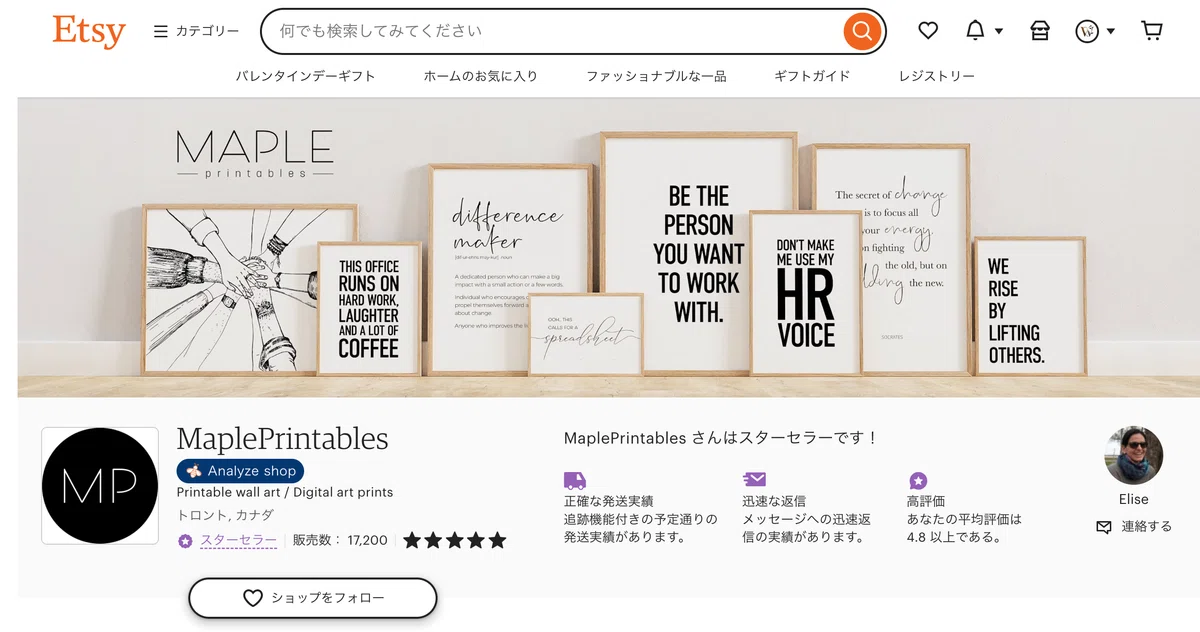Screen dimensions: 1200x632
Task: Open バレンタインデーギフト link
Action: [x=305, y=76]
